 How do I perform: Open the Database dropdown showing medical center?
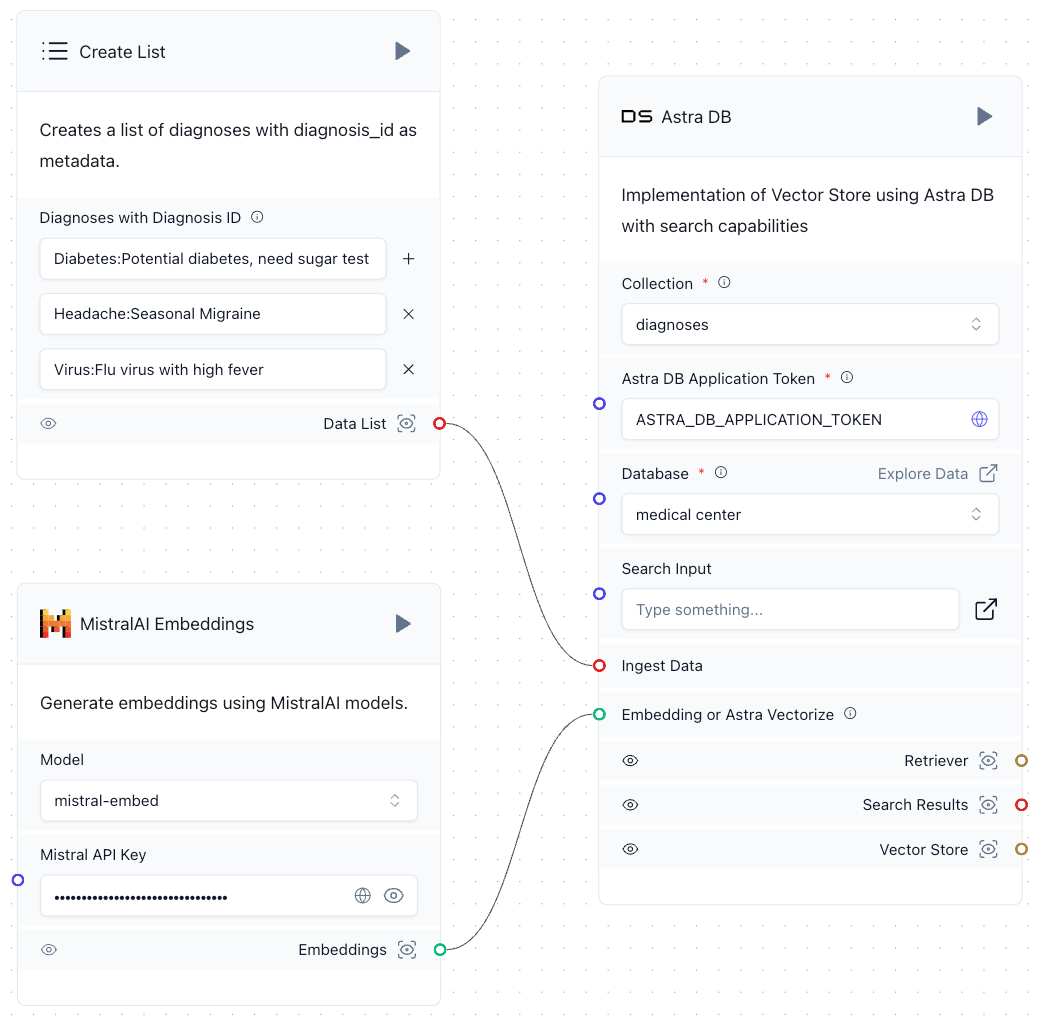point(810,514)
